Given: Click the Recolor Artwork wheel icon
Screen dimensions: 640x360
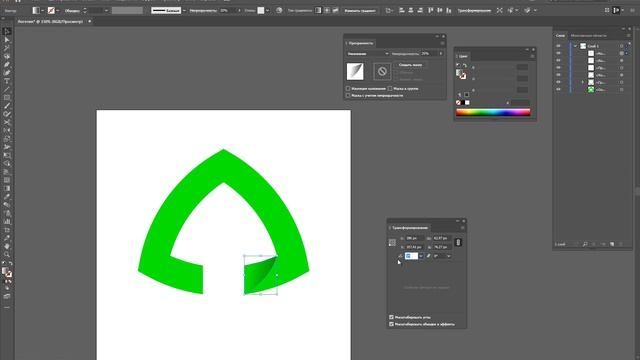Looking at the screenshot, I should (279, 10).
